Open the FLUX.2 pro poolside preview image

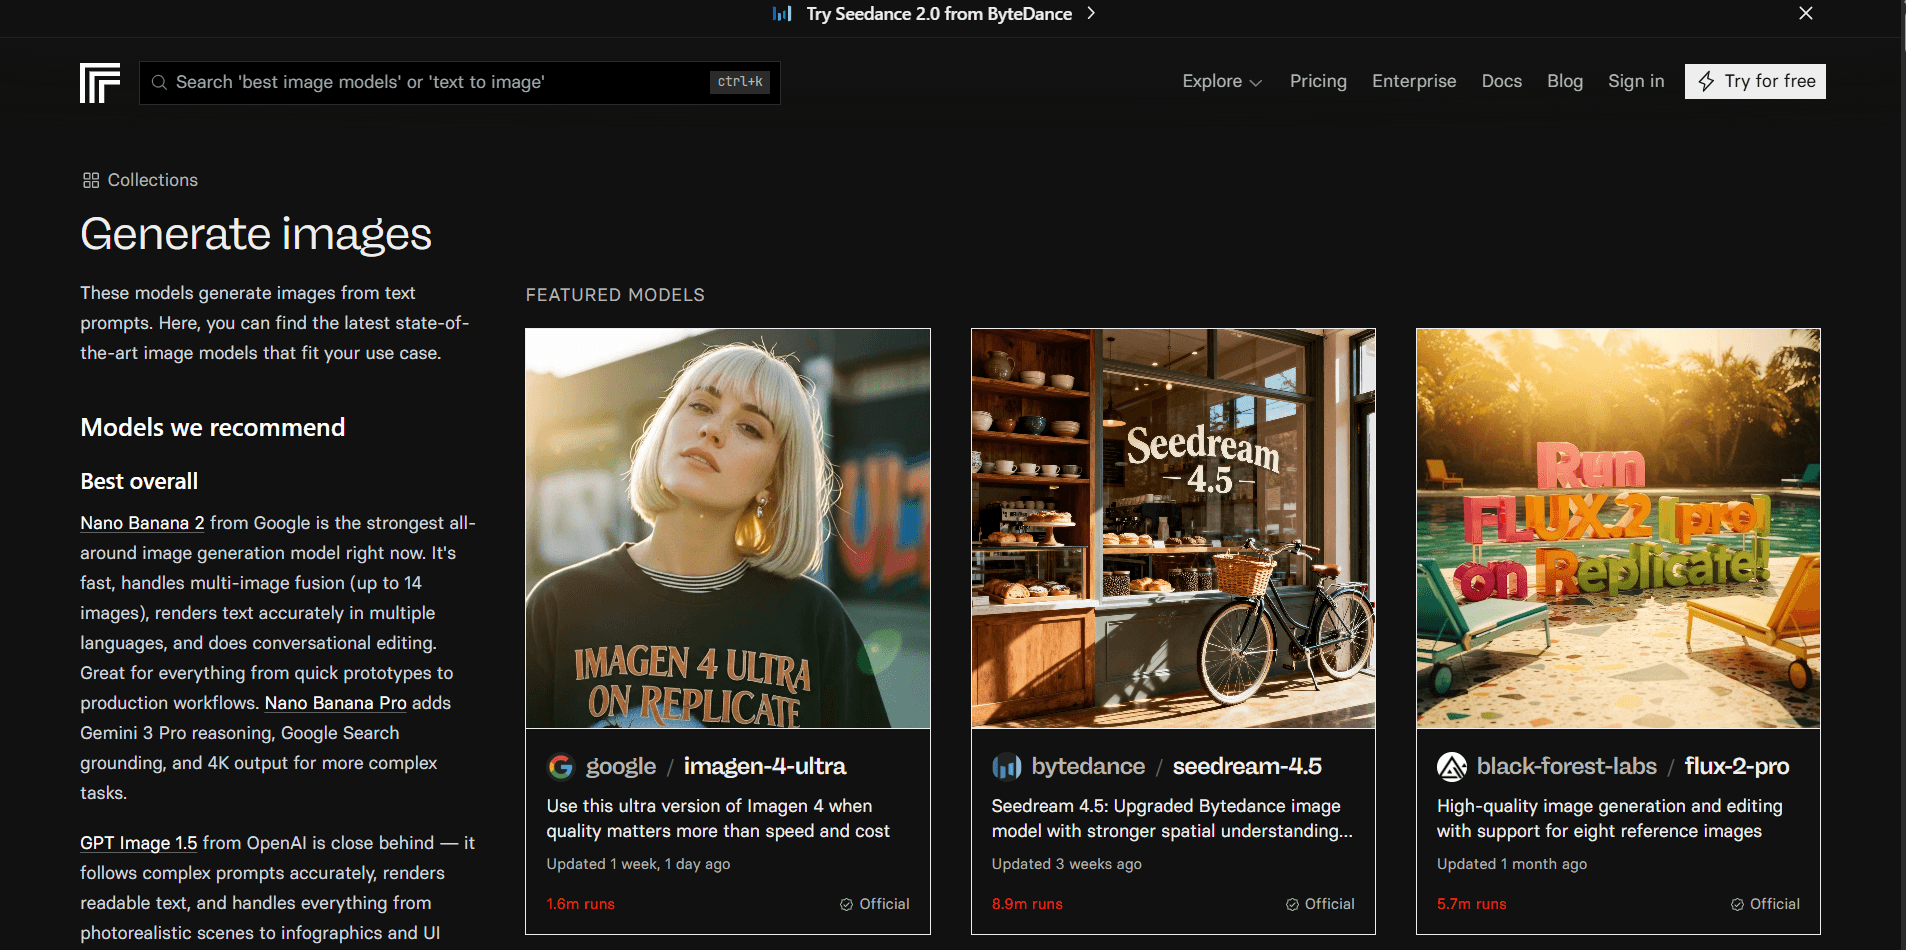click(1618, 528)
